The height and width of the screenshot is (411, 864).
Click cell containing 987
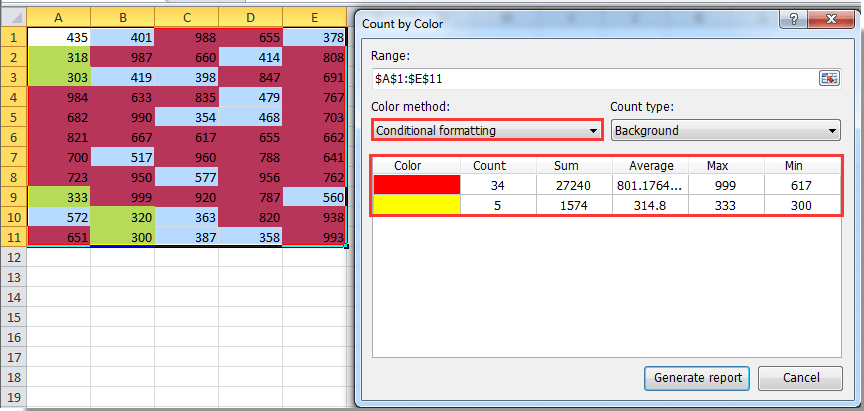(x=122, y=57)
